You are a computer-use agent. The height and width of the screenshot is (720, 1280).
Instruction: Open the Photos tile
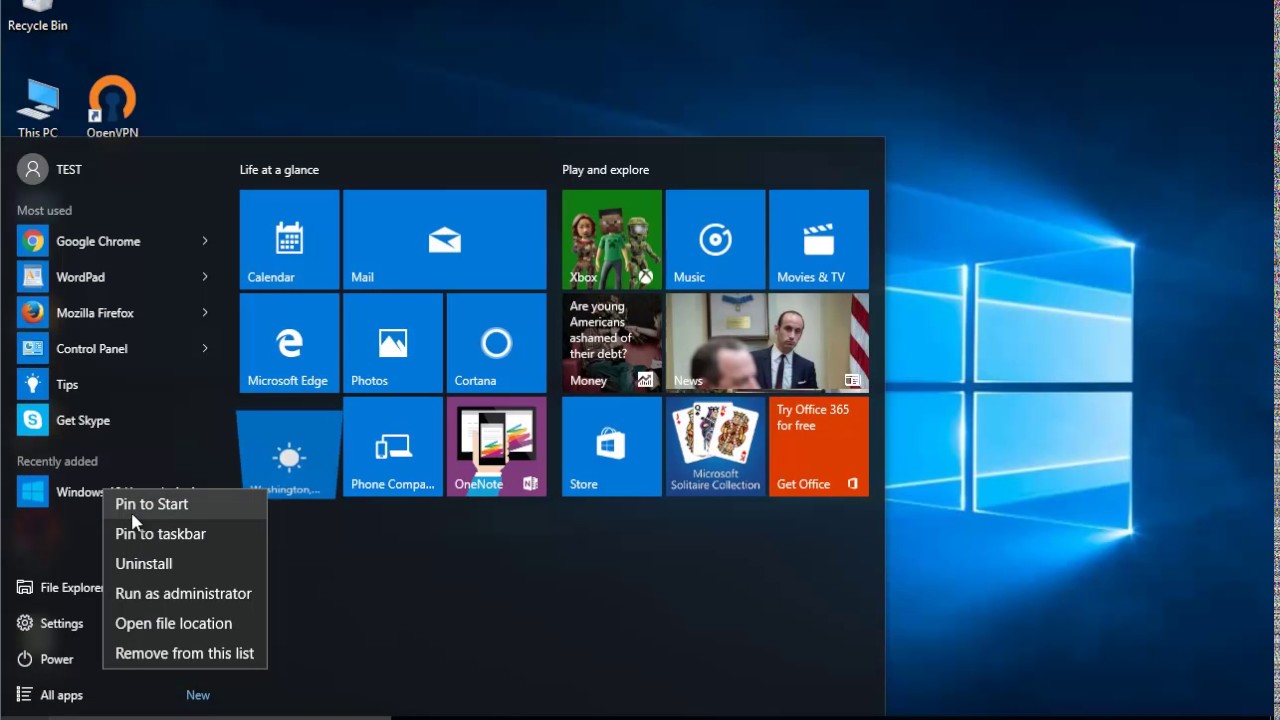pyautogui.click(x=393, y=343)
